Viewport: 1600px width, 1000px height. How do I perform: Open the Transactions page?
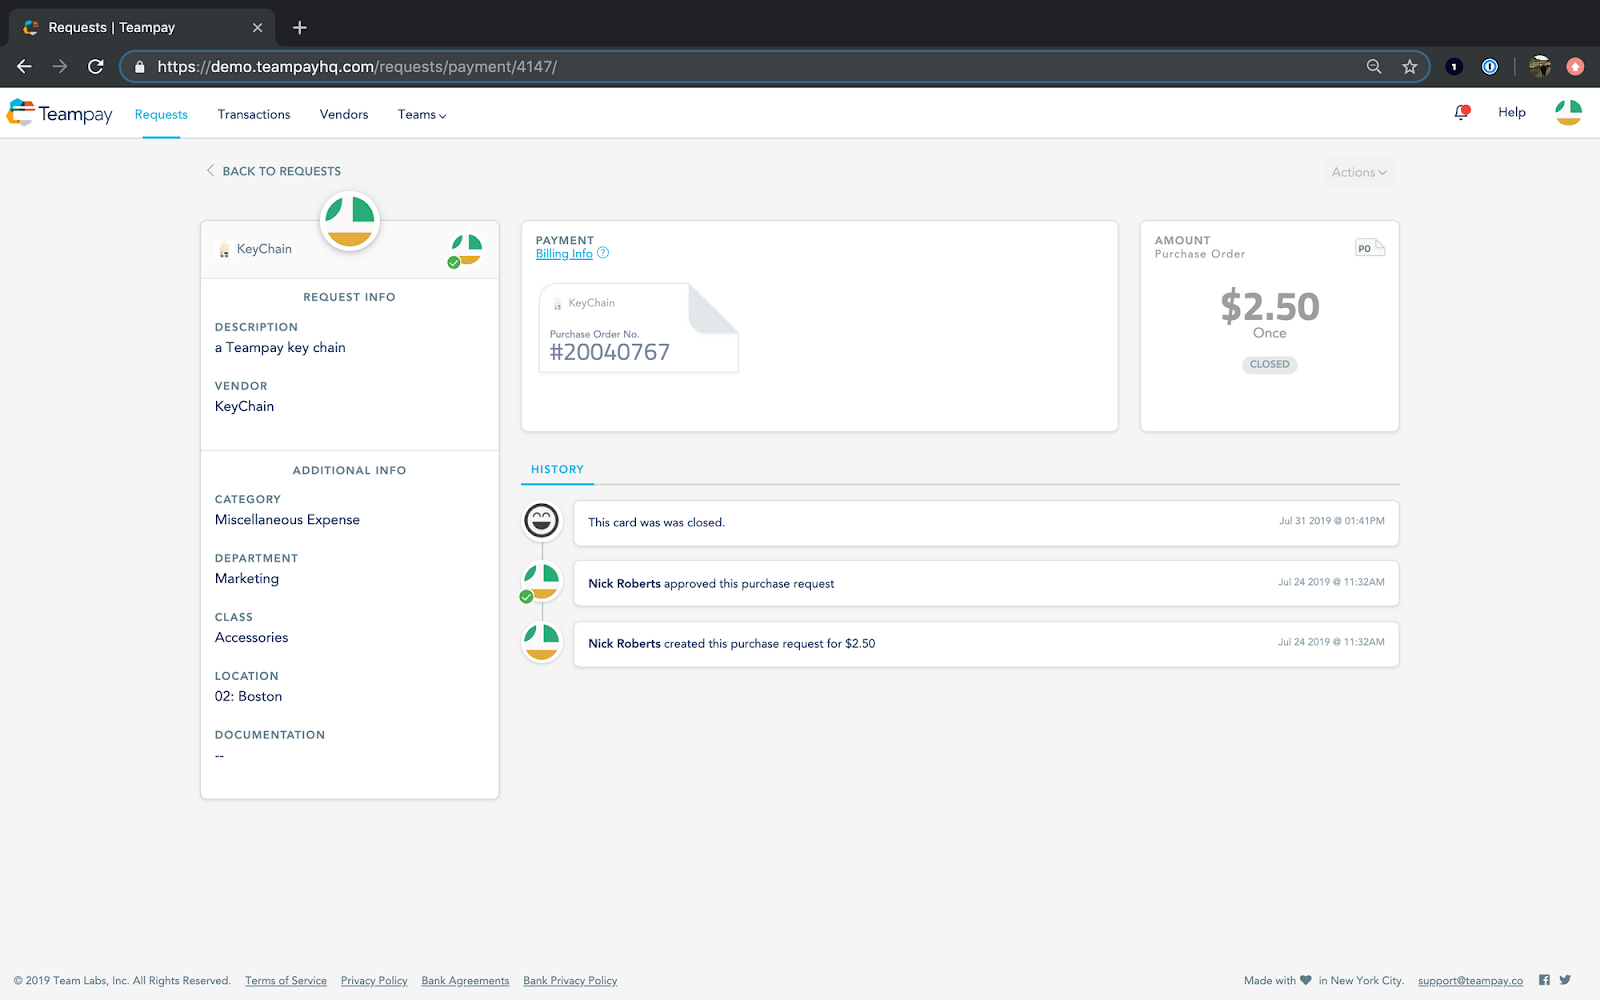tap(254, 114)
